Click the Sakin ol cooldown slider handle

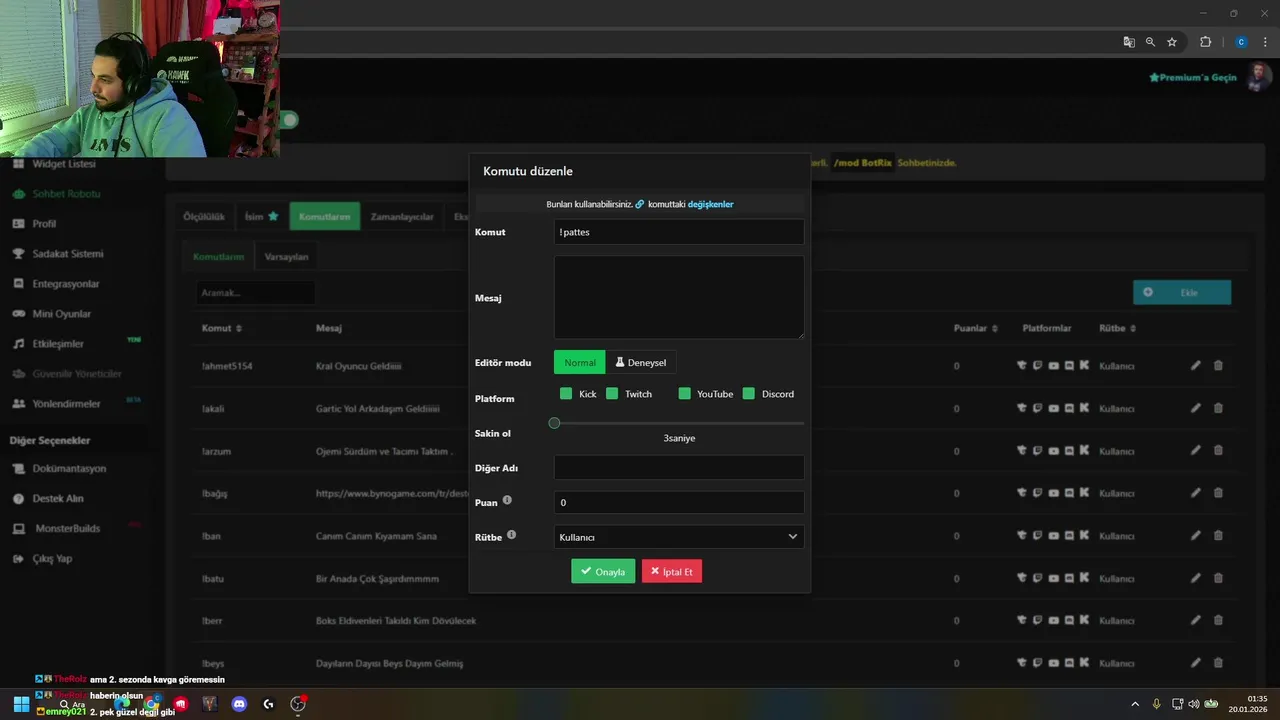pos(554,423)
